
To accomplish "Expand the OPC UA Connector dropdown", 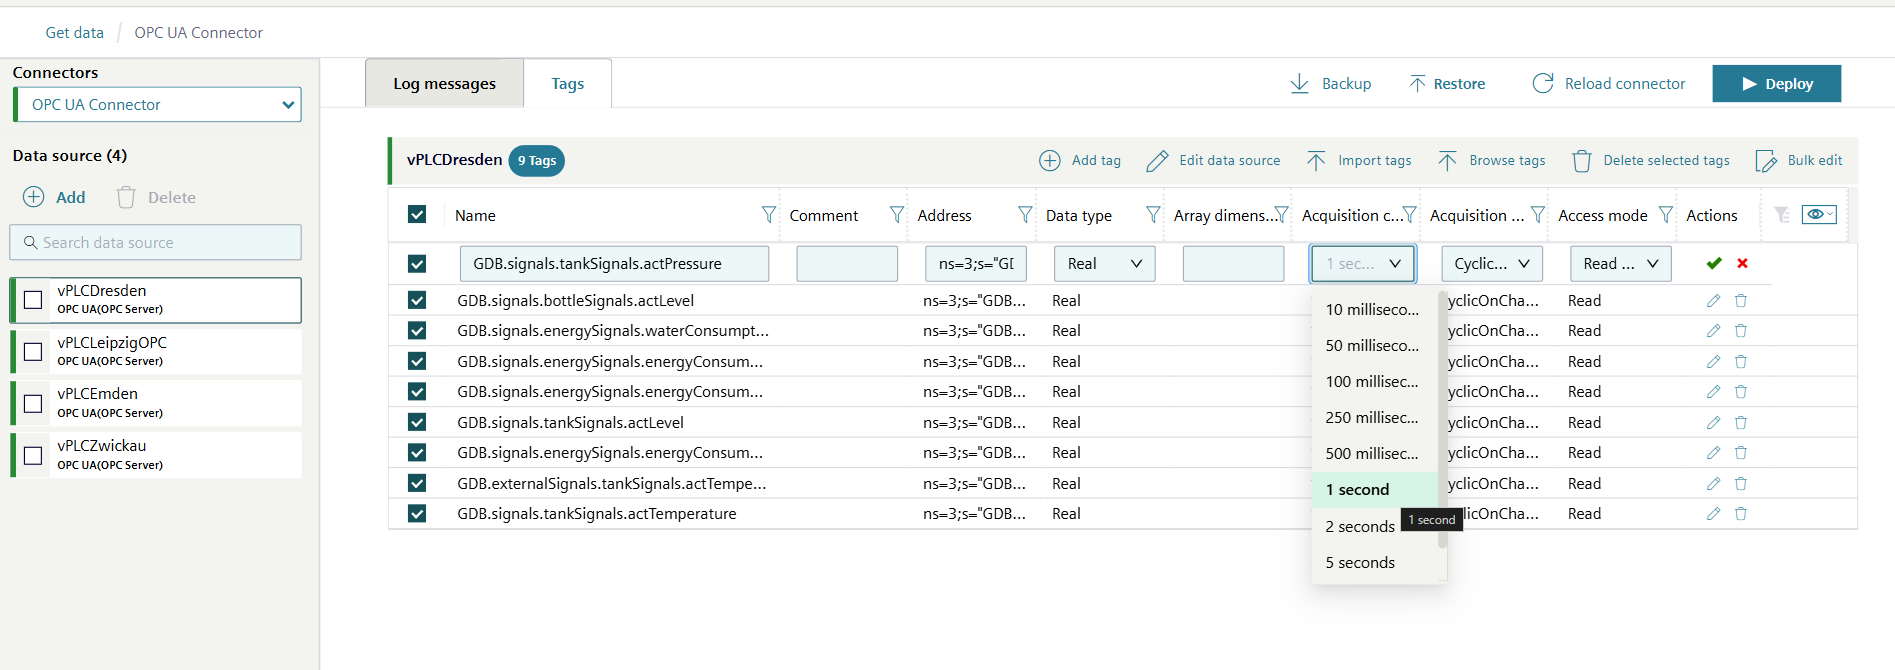I will [x=158, y=105].
